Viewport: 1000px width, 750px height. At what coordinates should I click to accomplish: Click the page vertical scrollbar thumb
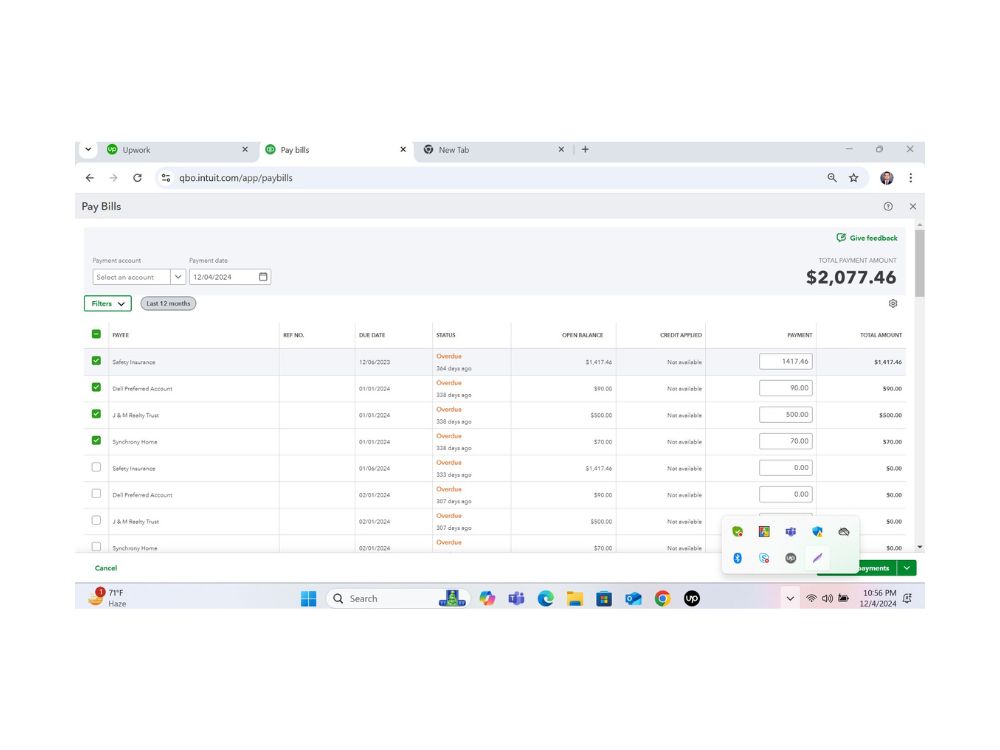click(x=919, y=263)
